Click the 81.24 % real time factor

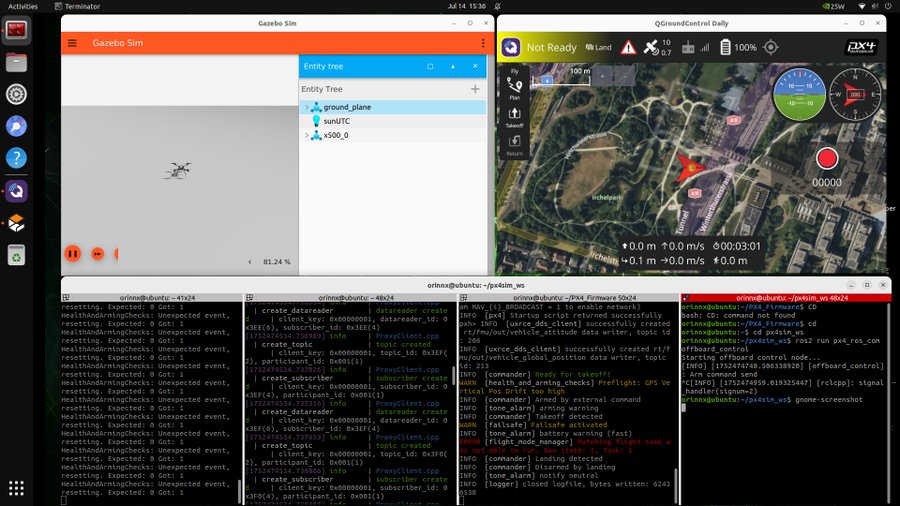[277, 262]
